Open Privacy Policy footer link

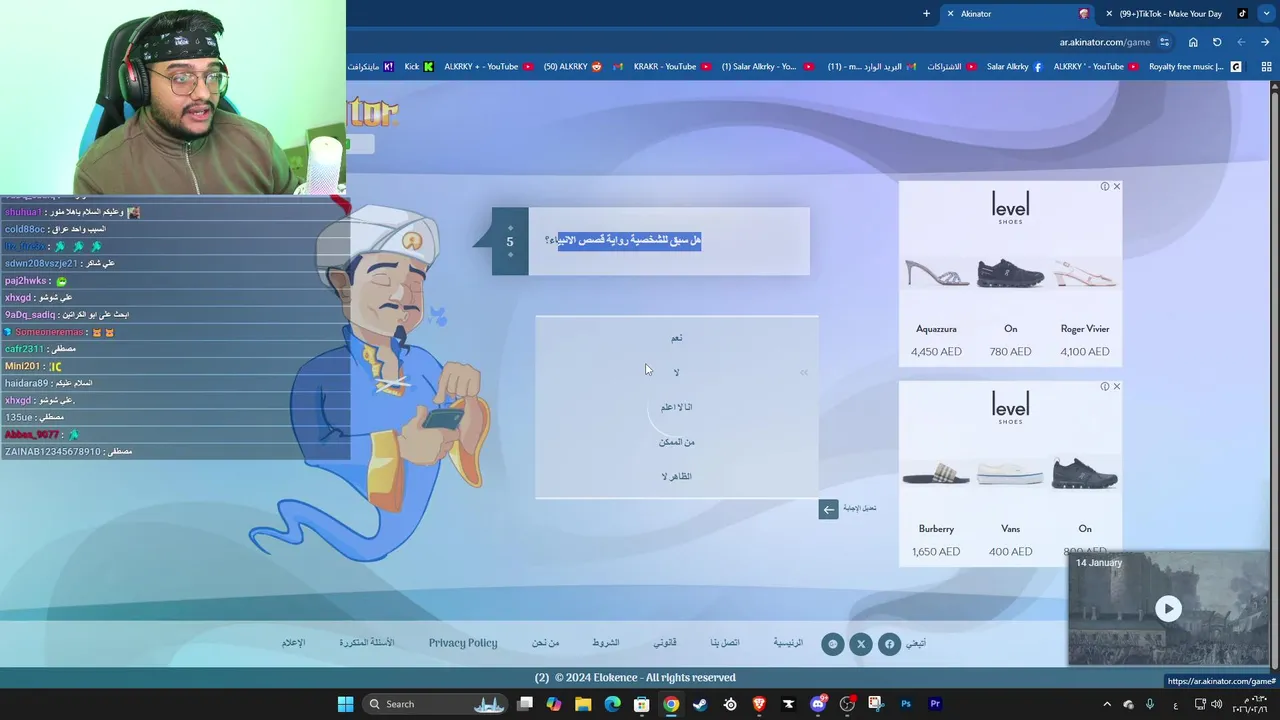click(463, 643)
